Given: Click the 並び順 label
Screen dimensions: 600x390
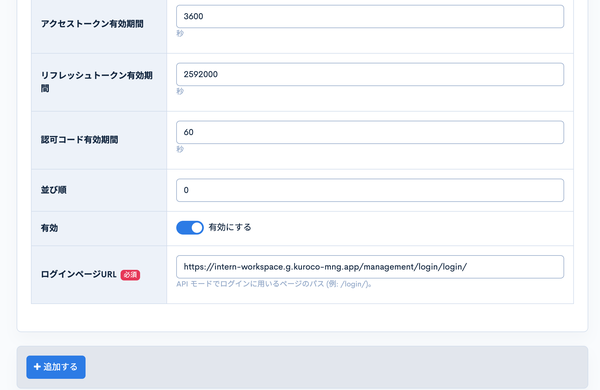Looking at the screenshot, I should pyautogui.click(x=54, y=190).
